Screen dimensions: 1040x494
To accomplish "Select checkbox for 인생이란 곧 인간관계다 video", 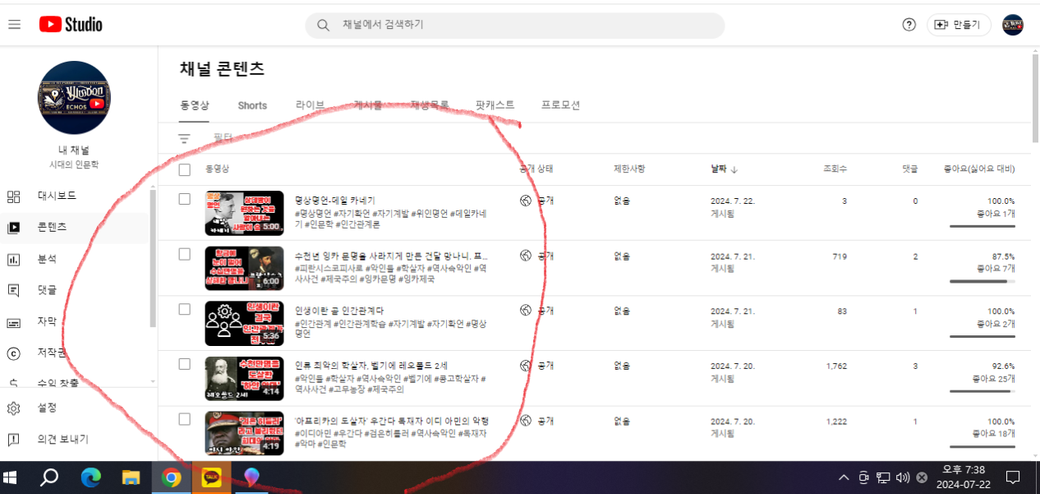I will pyautogui.click(x=184, y=310).
